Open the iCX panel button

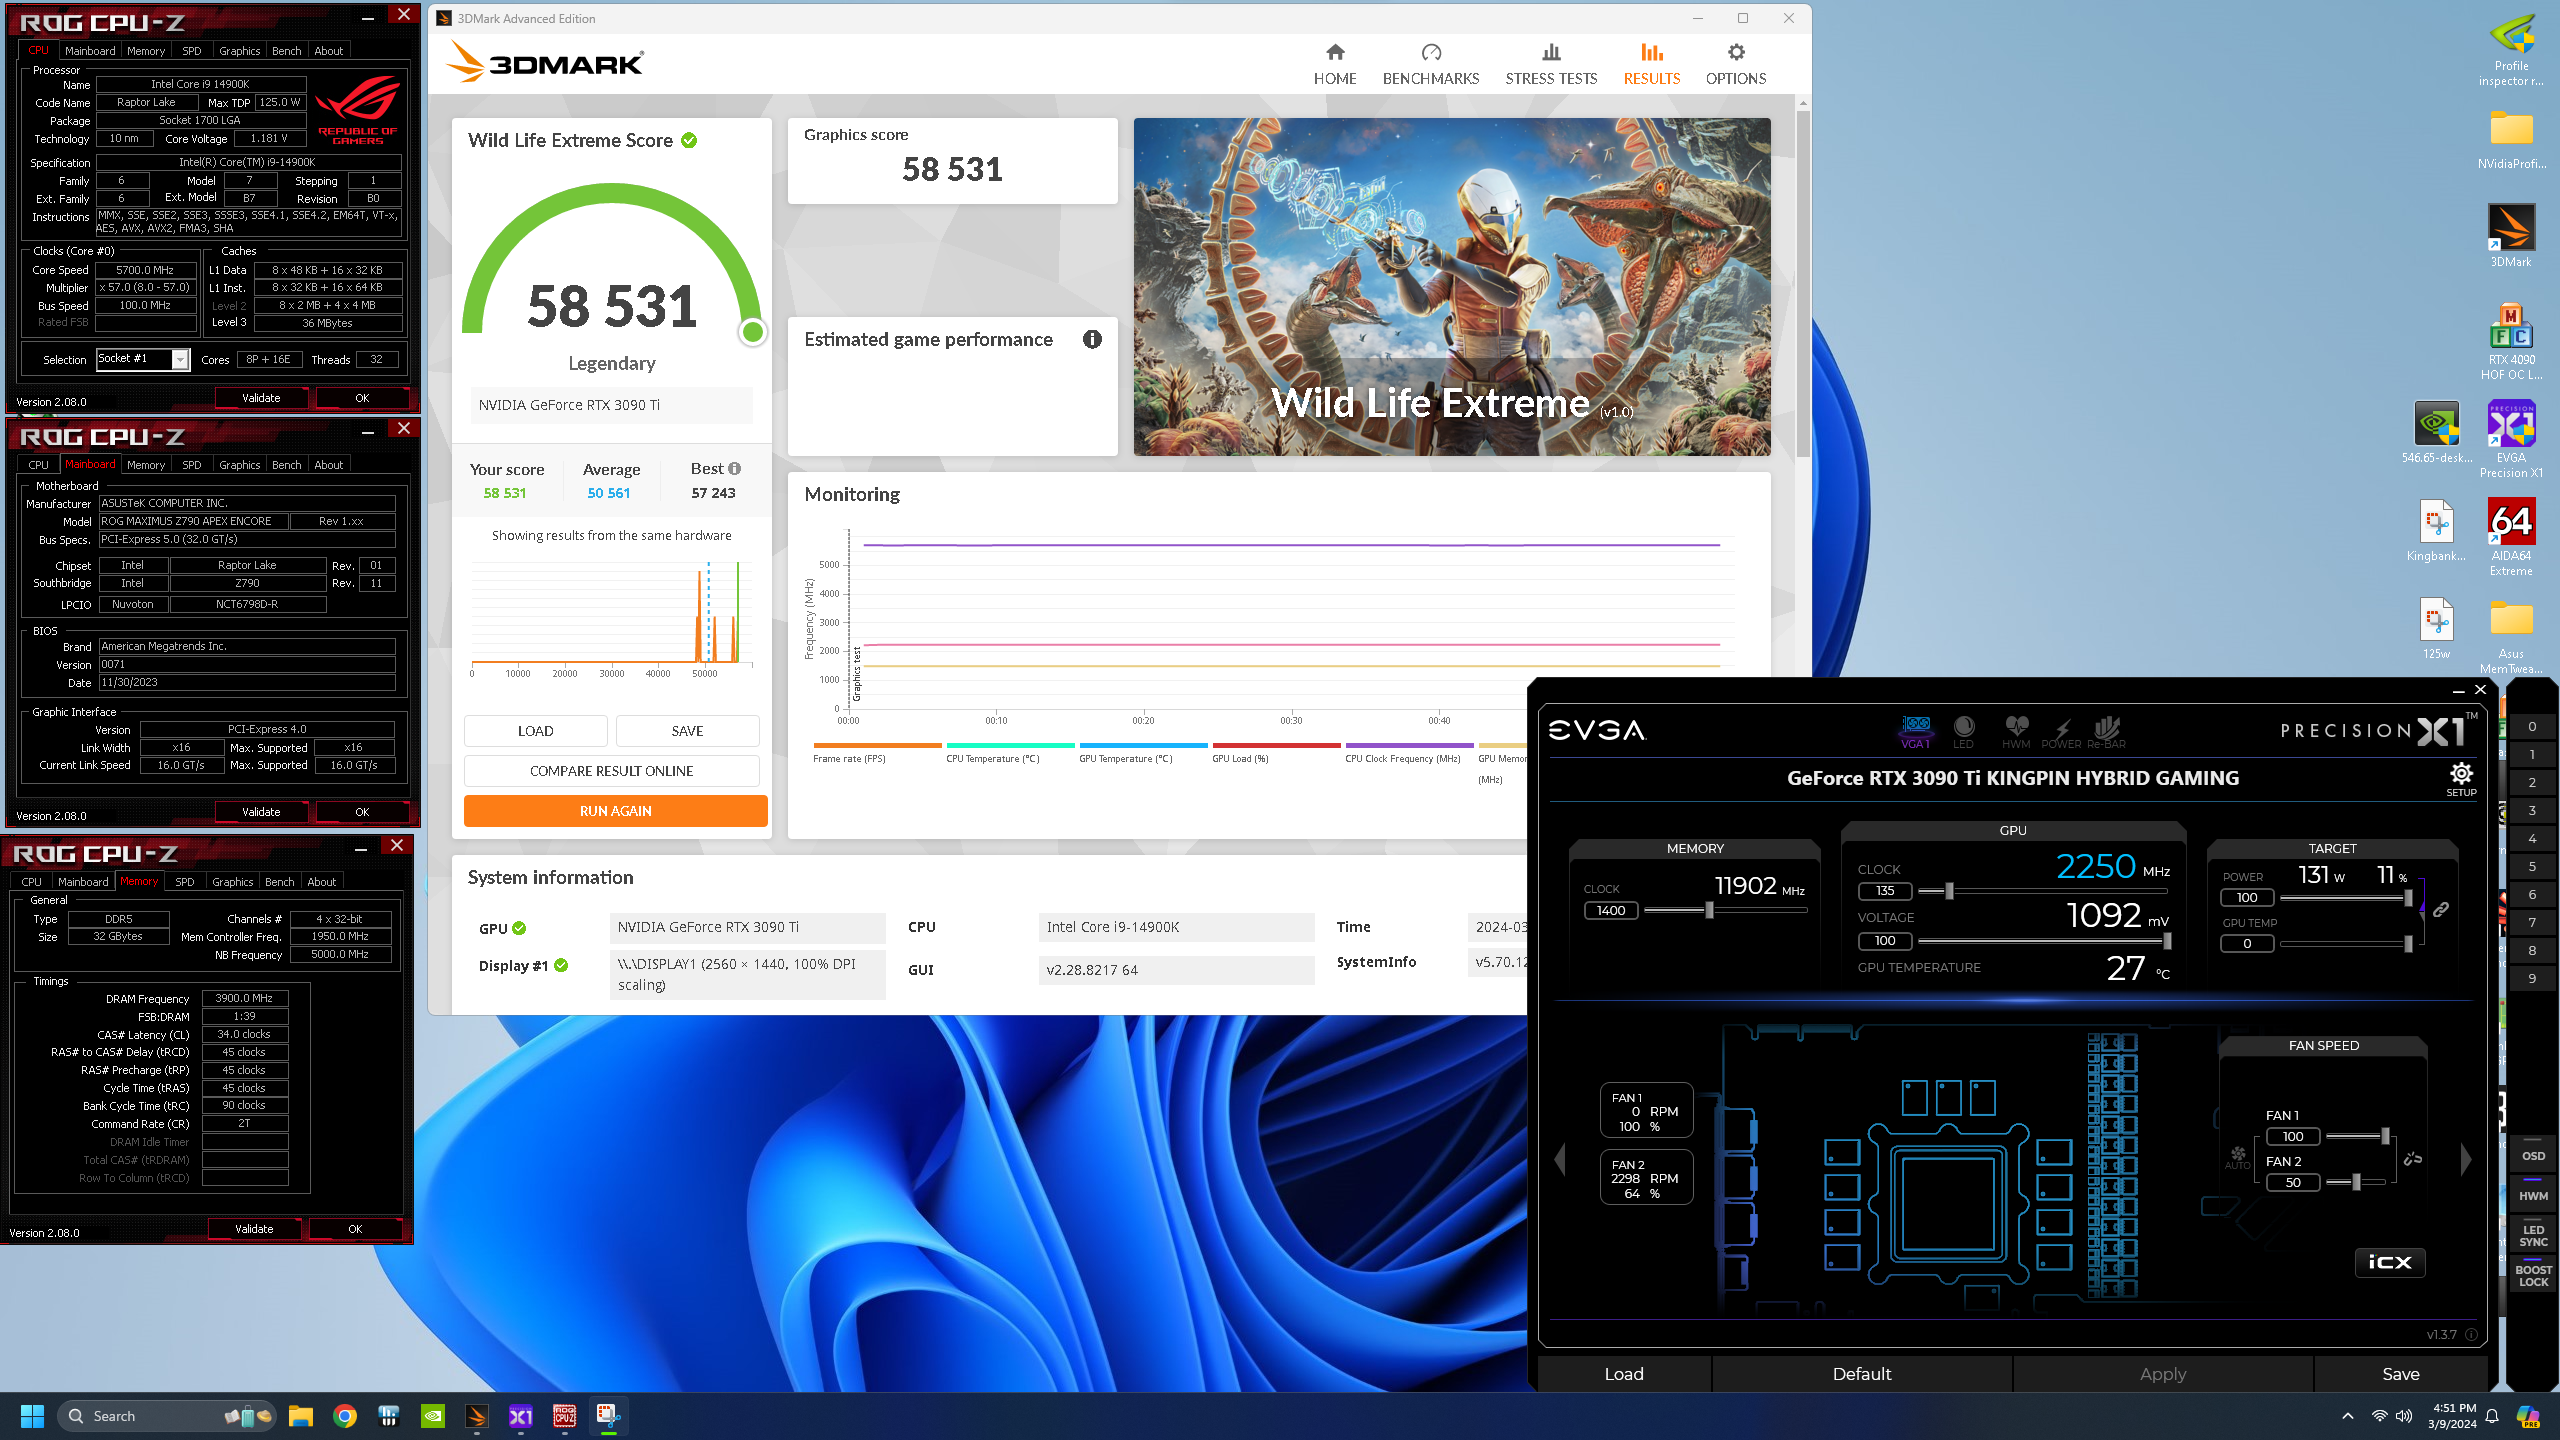[2390, 1262]
